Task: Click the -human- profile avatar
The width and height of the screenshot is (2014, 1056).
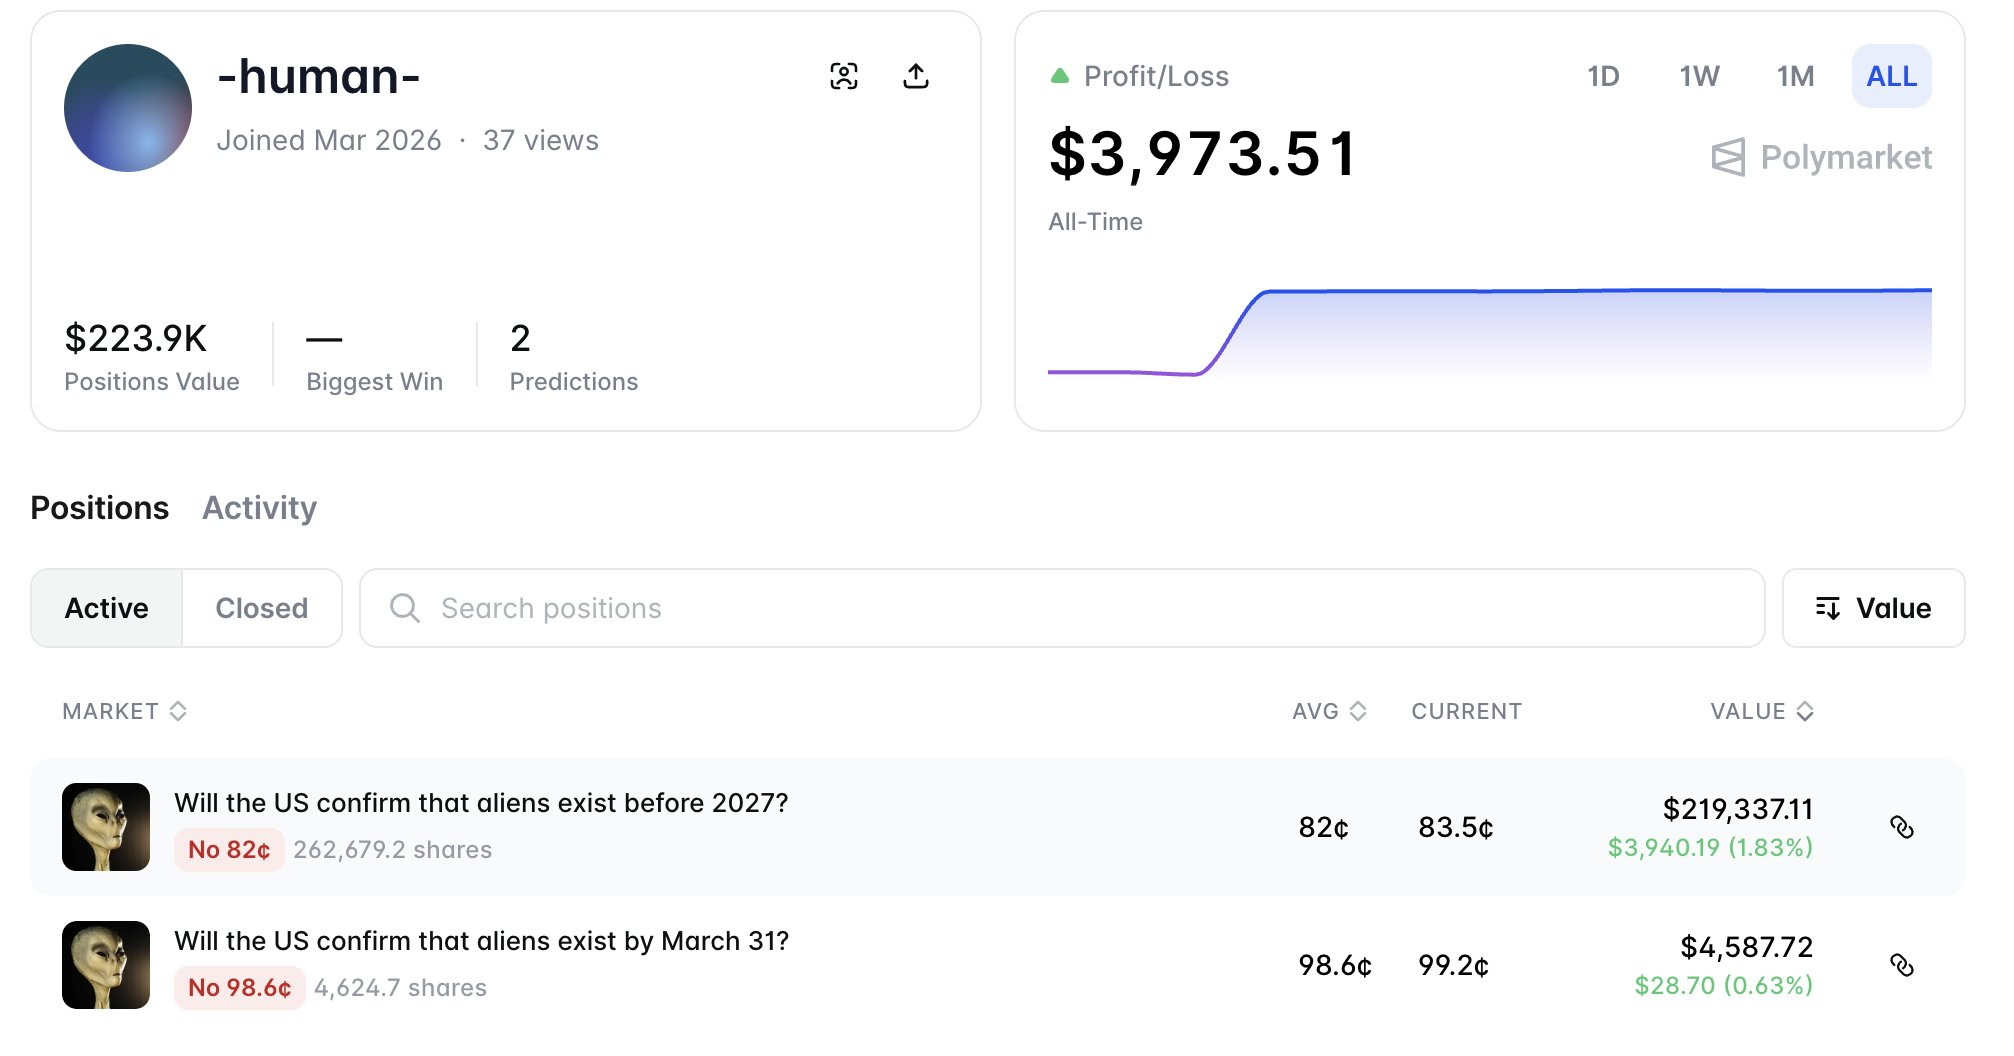Action: pyautogui.click(x=128, y=108)
